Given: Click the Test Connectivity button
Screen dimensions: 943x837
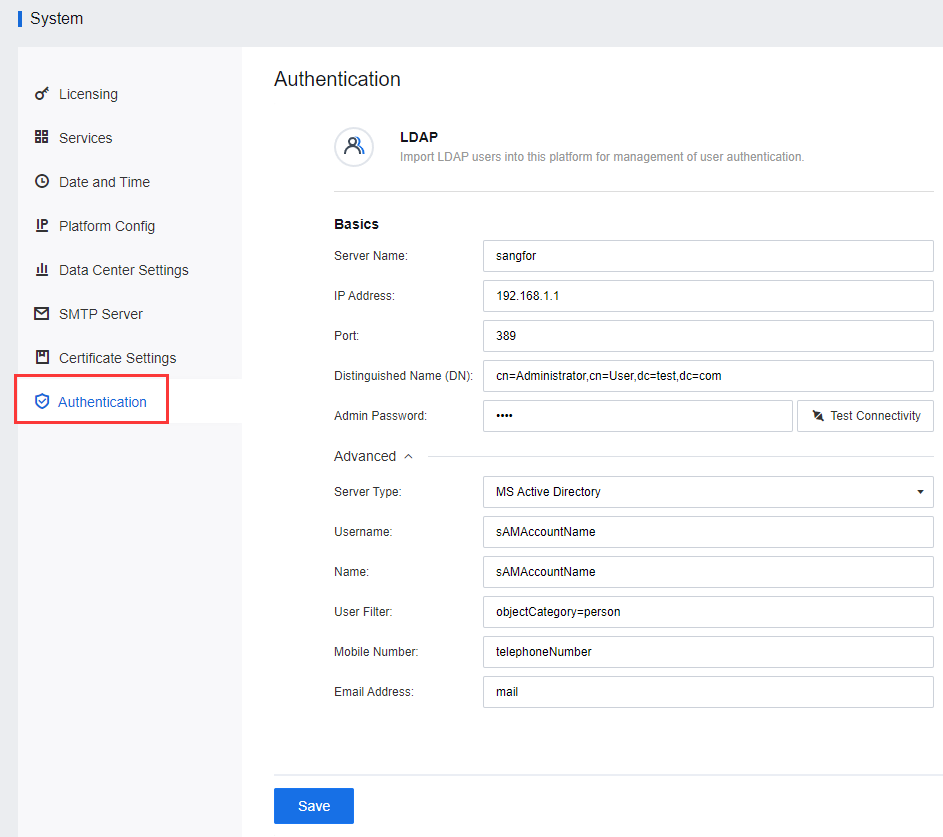Looking at the screenshot, I should click(865, 415).
